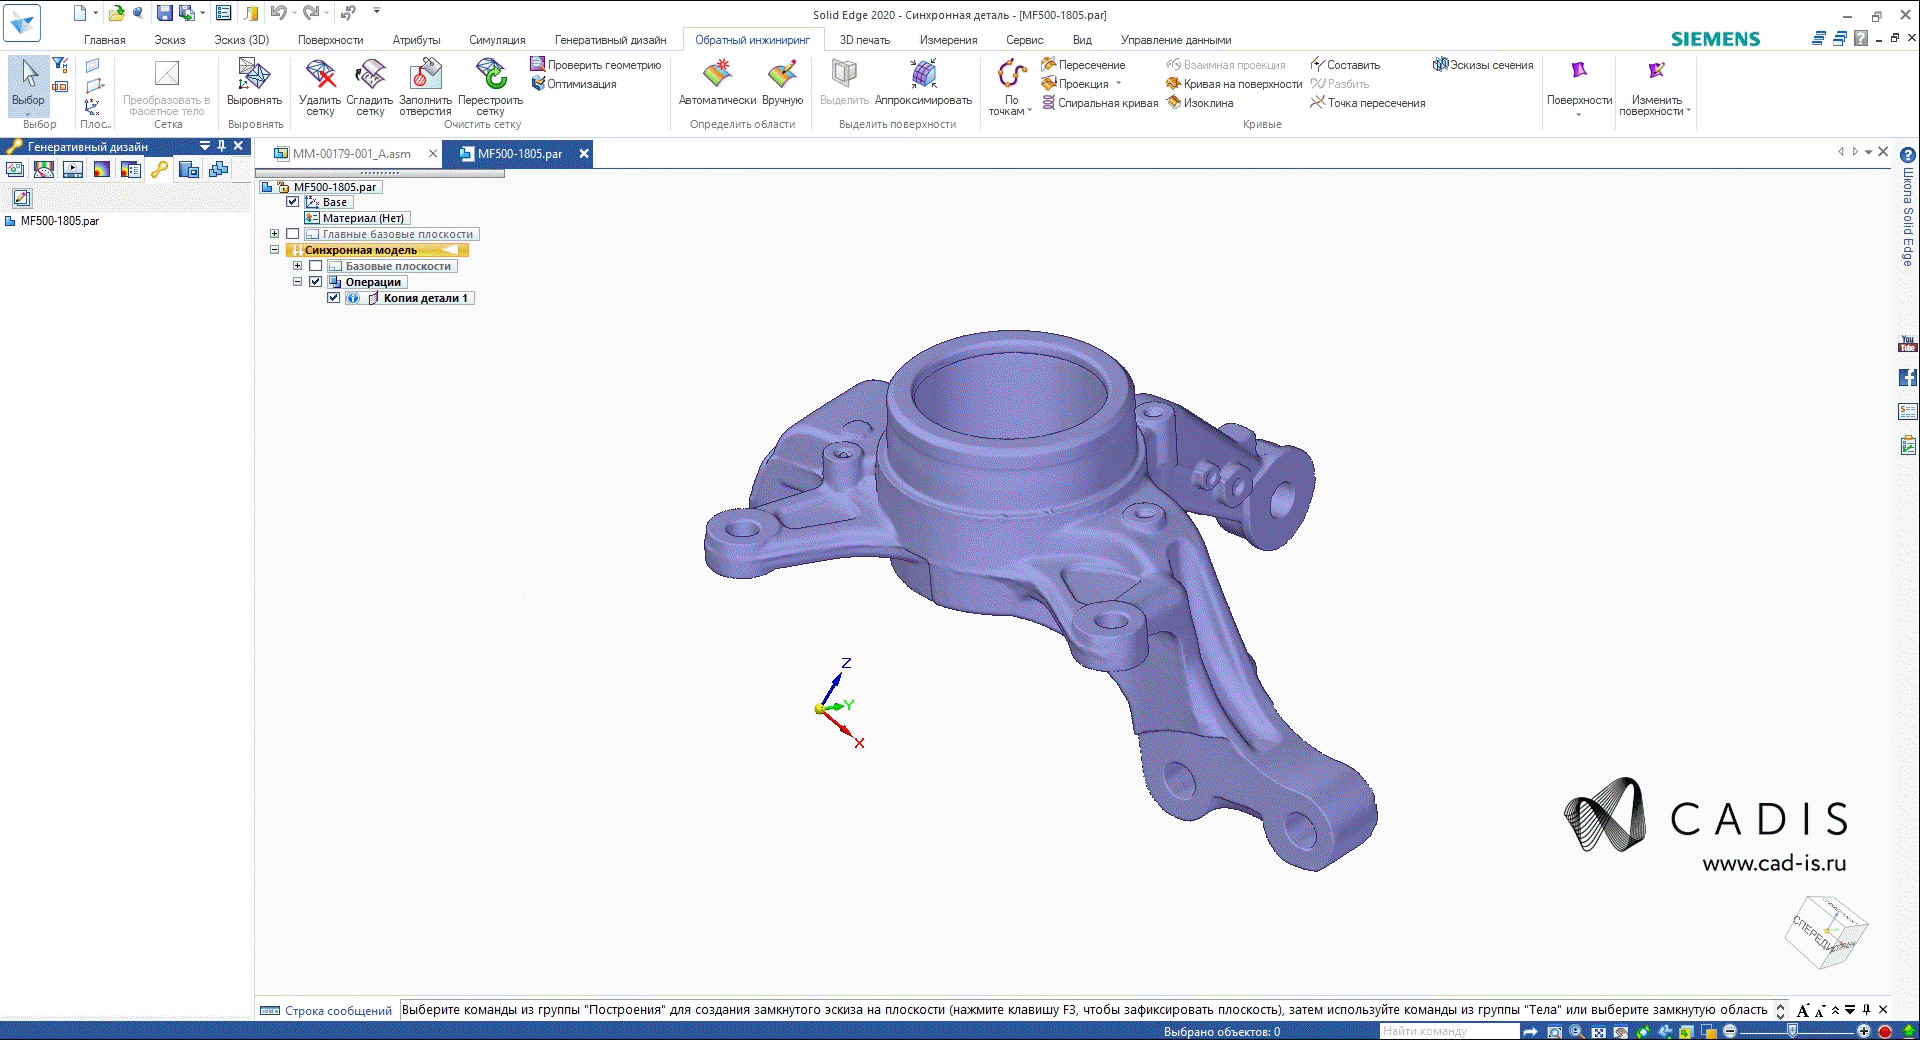
Task: Run the Перестроить сетку remesh tool
Action: click(x=490, y=88)
